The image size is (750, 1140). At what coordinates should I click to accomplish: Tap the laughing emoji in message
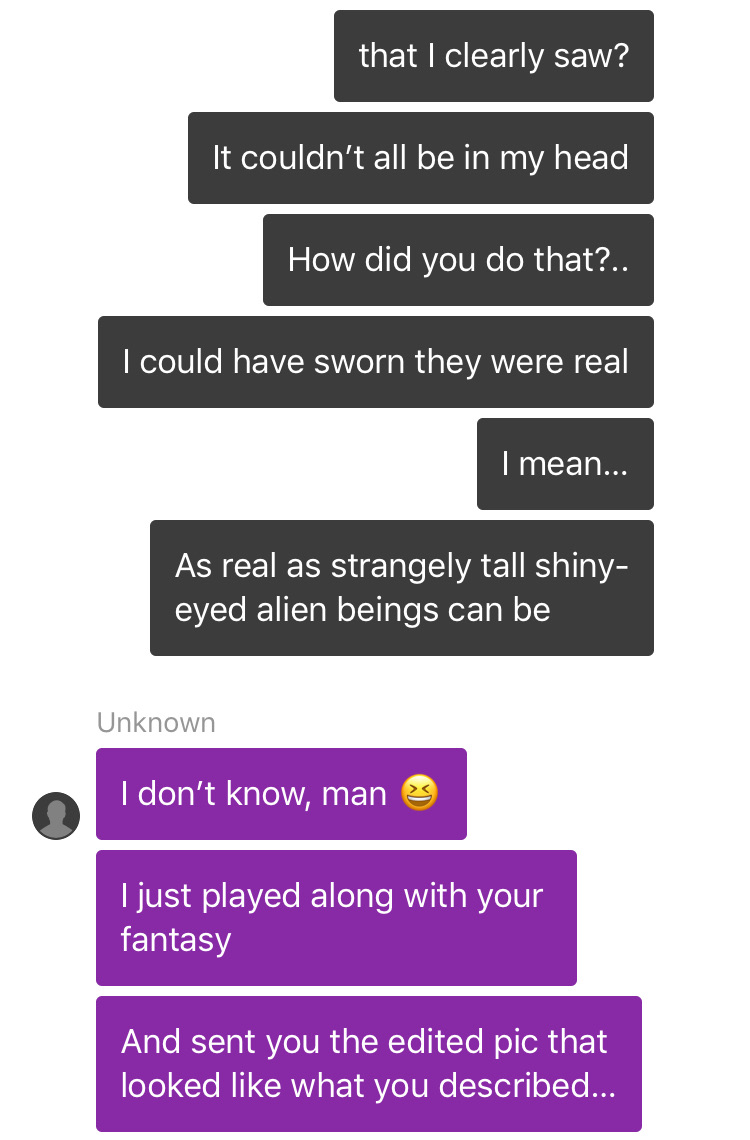point(419,792)
